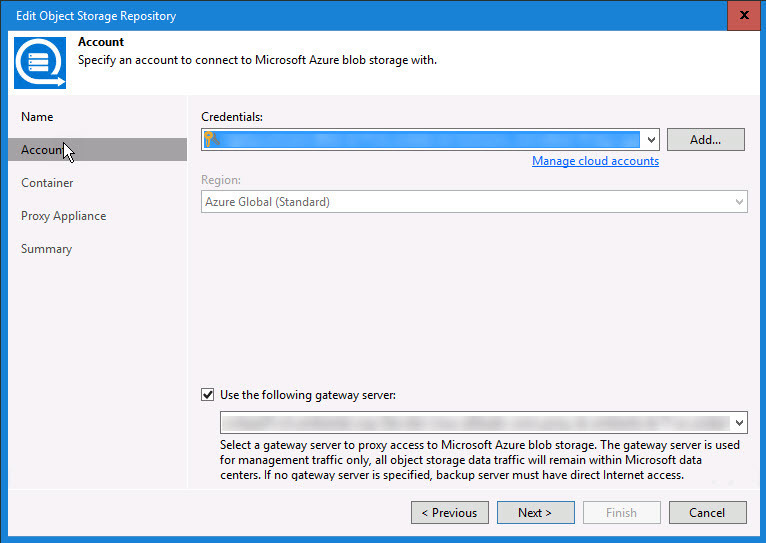Close the Edit Object Storage Repository dialog

pyautogui.click(x=744, y=15)
